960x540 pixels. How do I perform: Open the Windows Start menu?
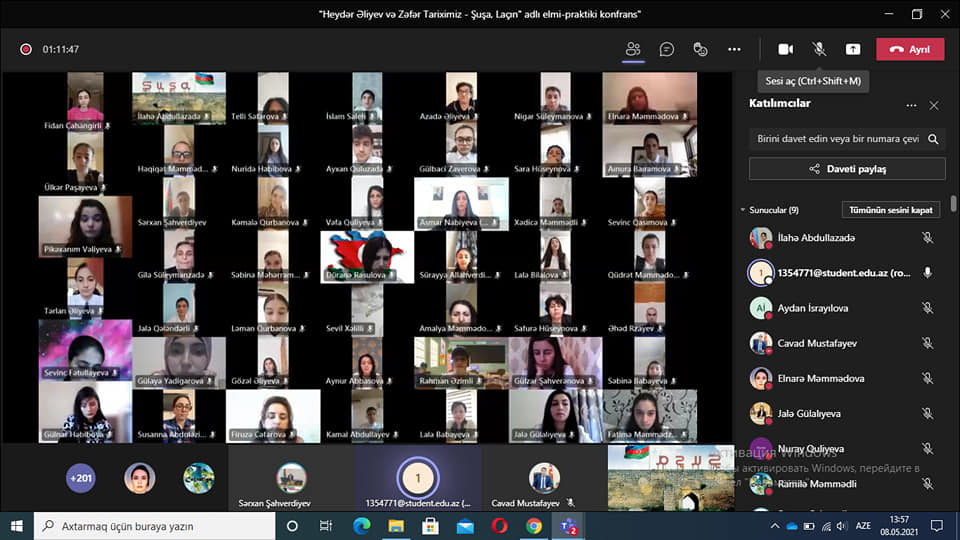click(17, 526)
